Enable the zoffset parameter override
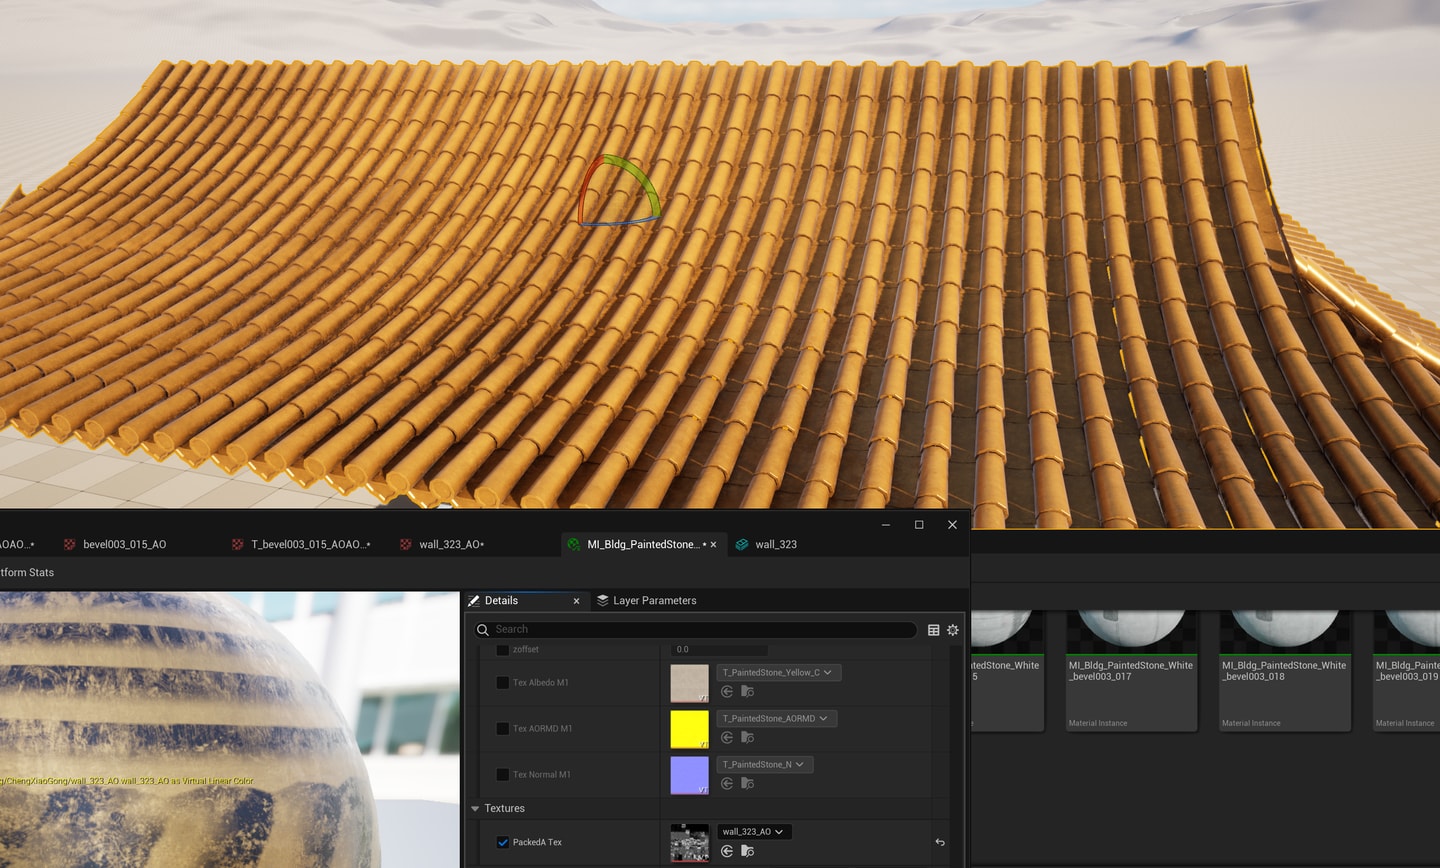Image resolution: width=1440 pixels, height=868 pixels. 503,649
